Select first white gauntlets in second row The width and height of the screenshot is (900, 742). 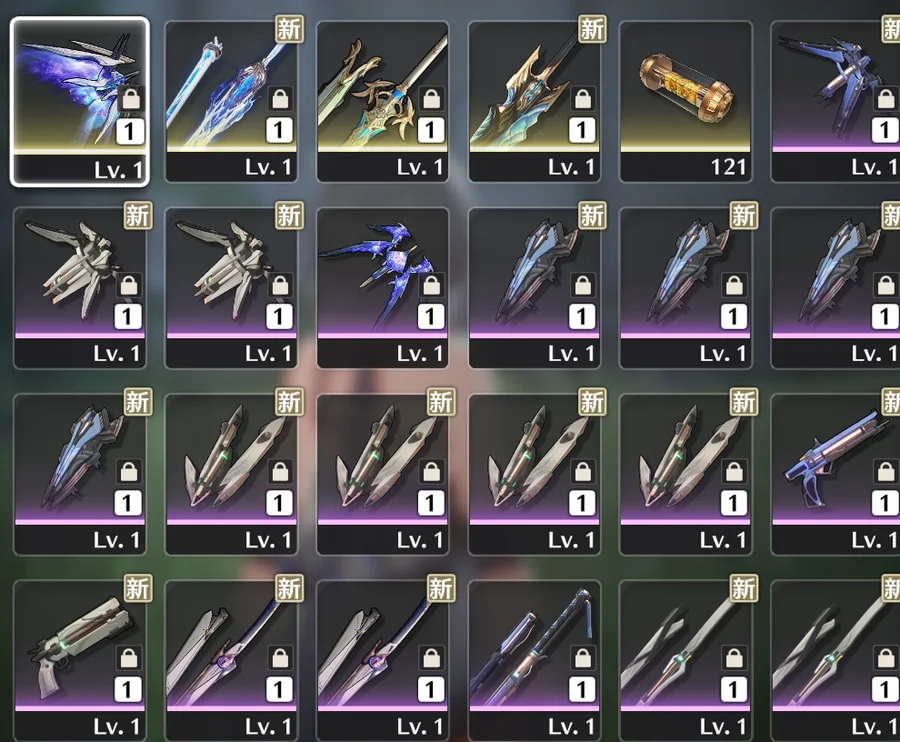click(80, 288)
